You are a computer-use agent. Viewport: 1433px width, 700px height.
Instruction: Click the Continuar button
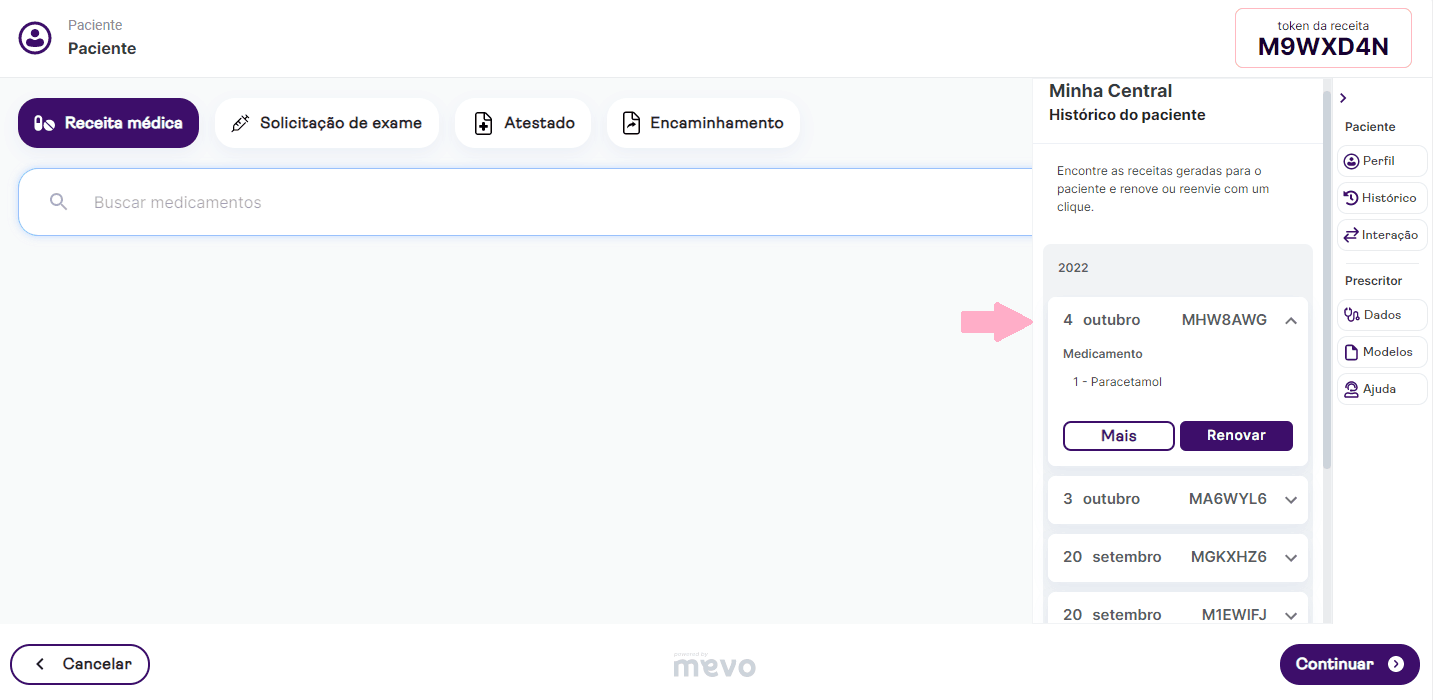tap(1349, 664)
